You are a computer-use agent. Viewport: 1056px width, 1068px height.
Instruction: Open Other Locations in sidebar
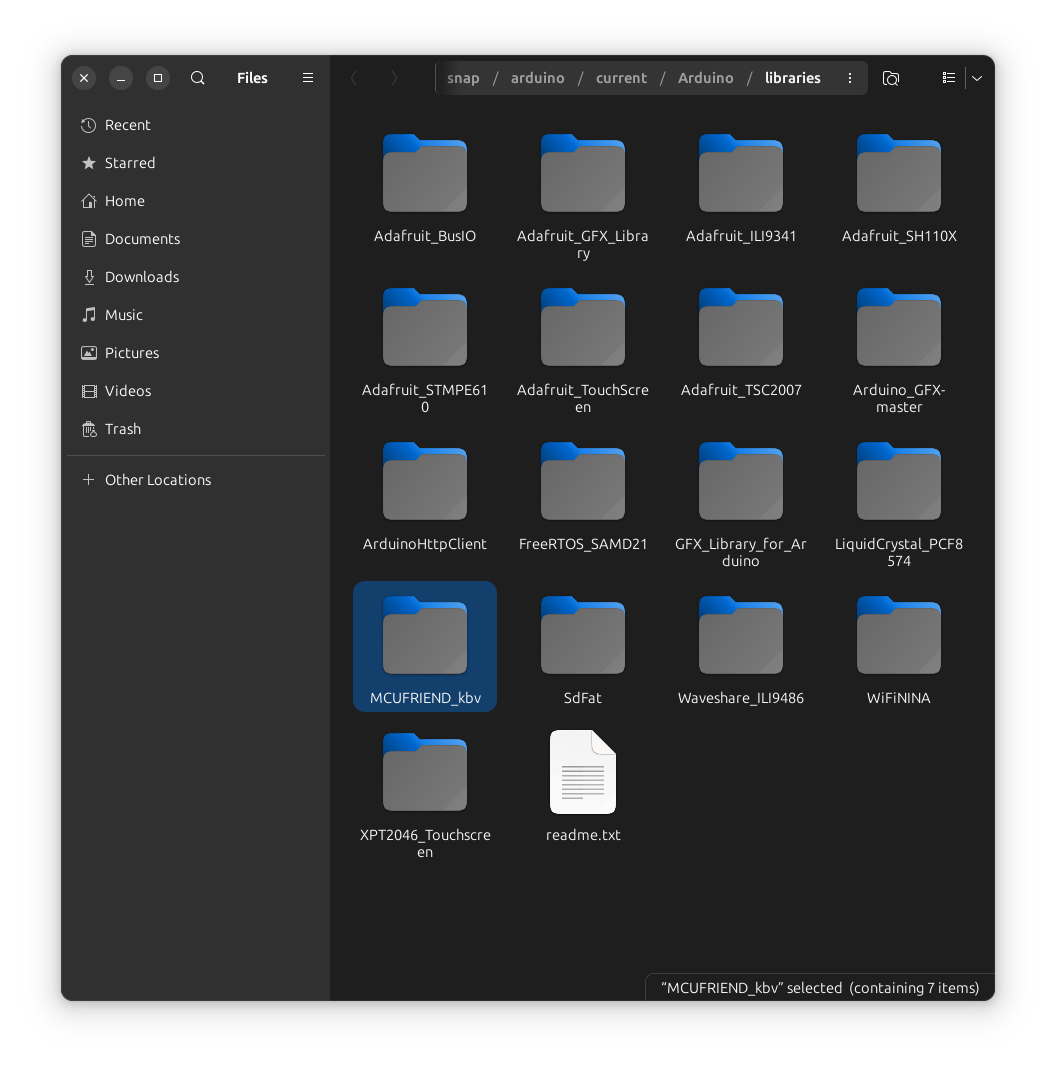pyautogui.click(x=196, y=480)
